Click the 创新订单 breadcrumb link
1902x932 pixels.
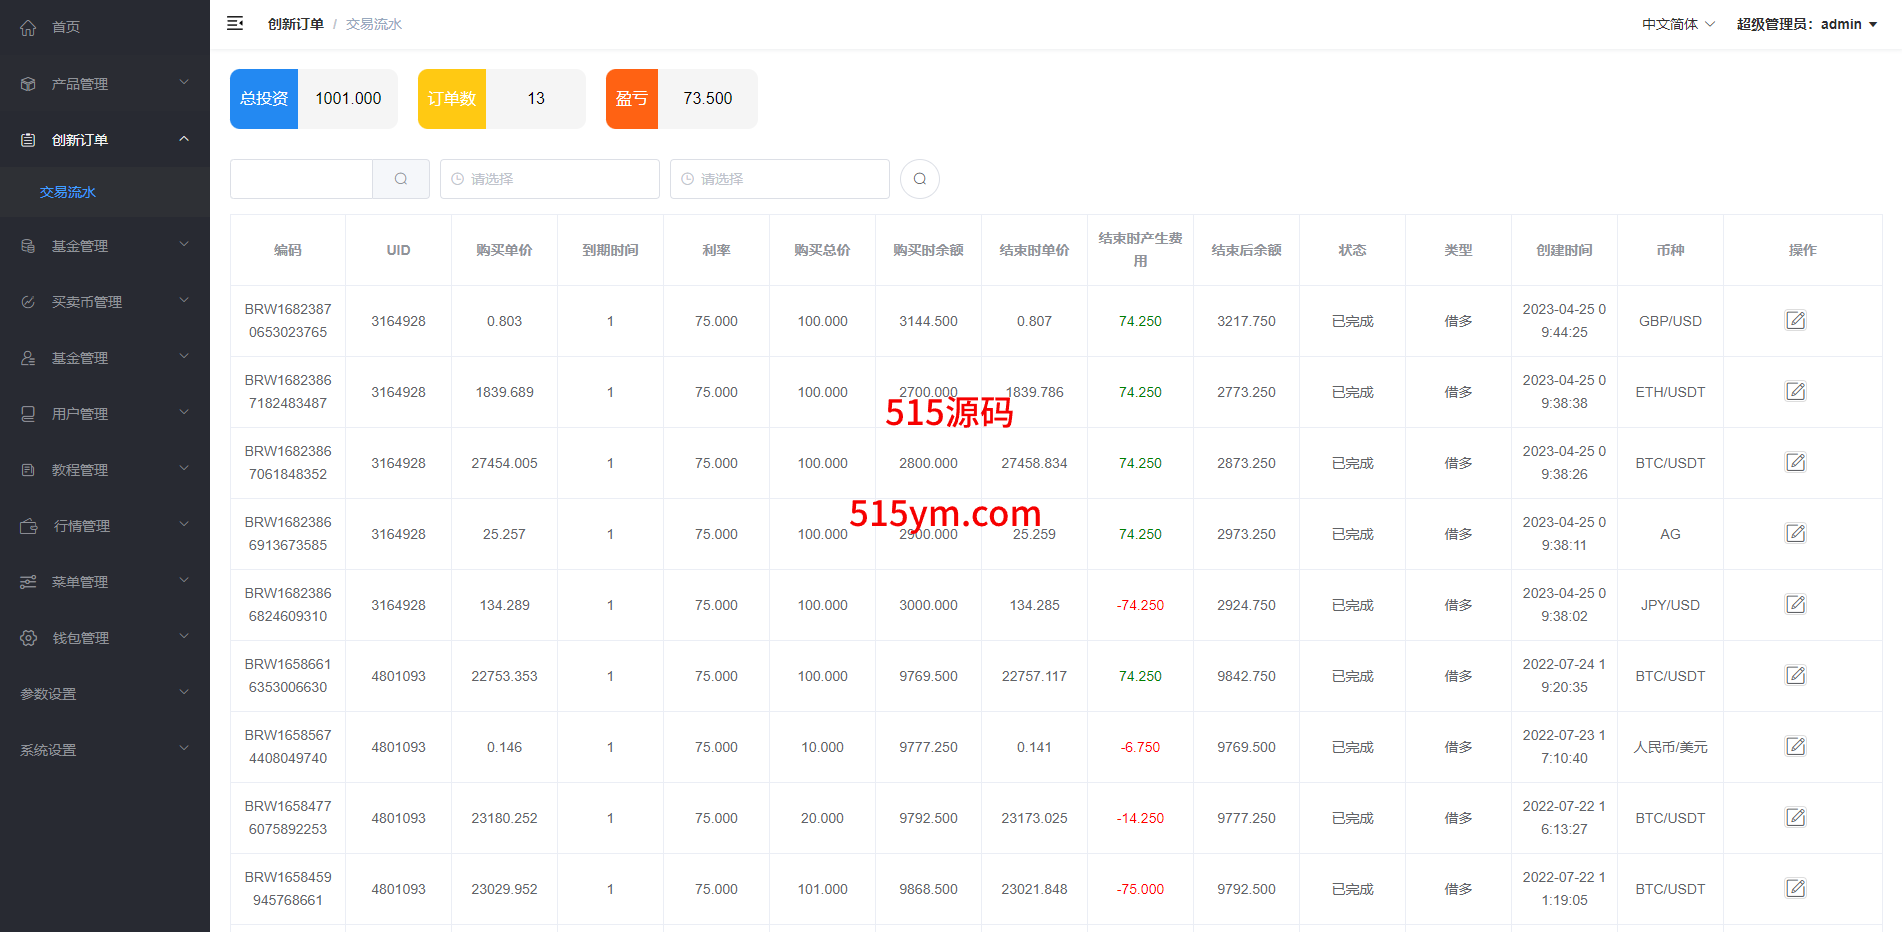click(295, 24)
